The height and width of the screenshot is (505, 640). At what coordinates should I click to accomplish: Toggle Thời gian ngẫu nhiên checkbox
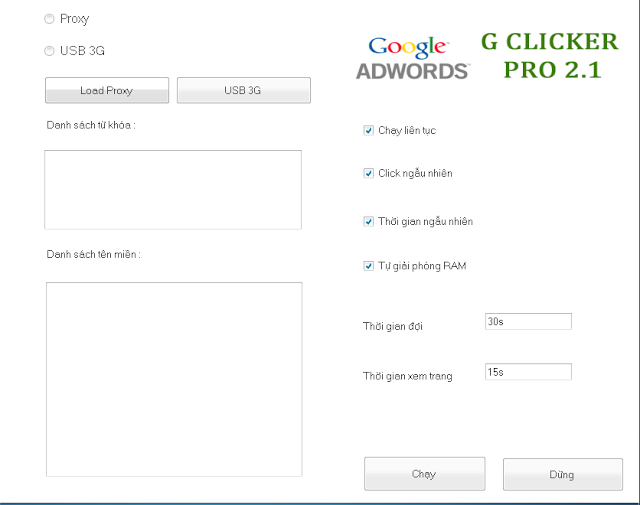click(369, 222)
